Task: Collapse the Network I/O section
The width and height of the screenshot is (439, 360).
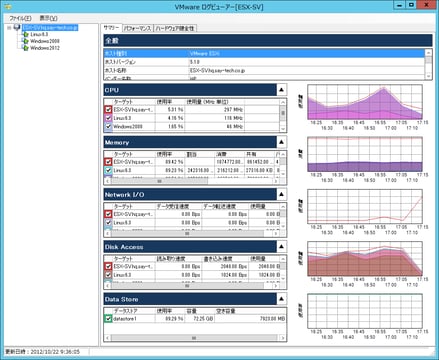Action: [x=281, y=194]
